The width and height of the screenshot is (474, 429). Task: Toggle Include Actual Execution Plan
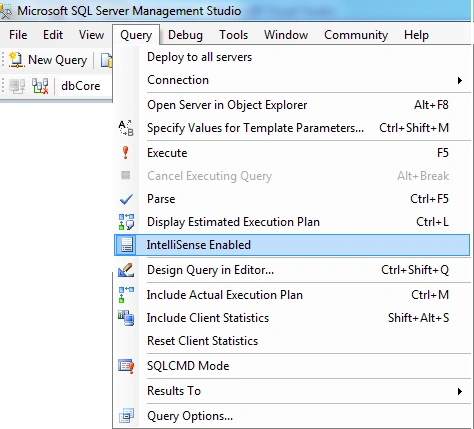point(292,295)
